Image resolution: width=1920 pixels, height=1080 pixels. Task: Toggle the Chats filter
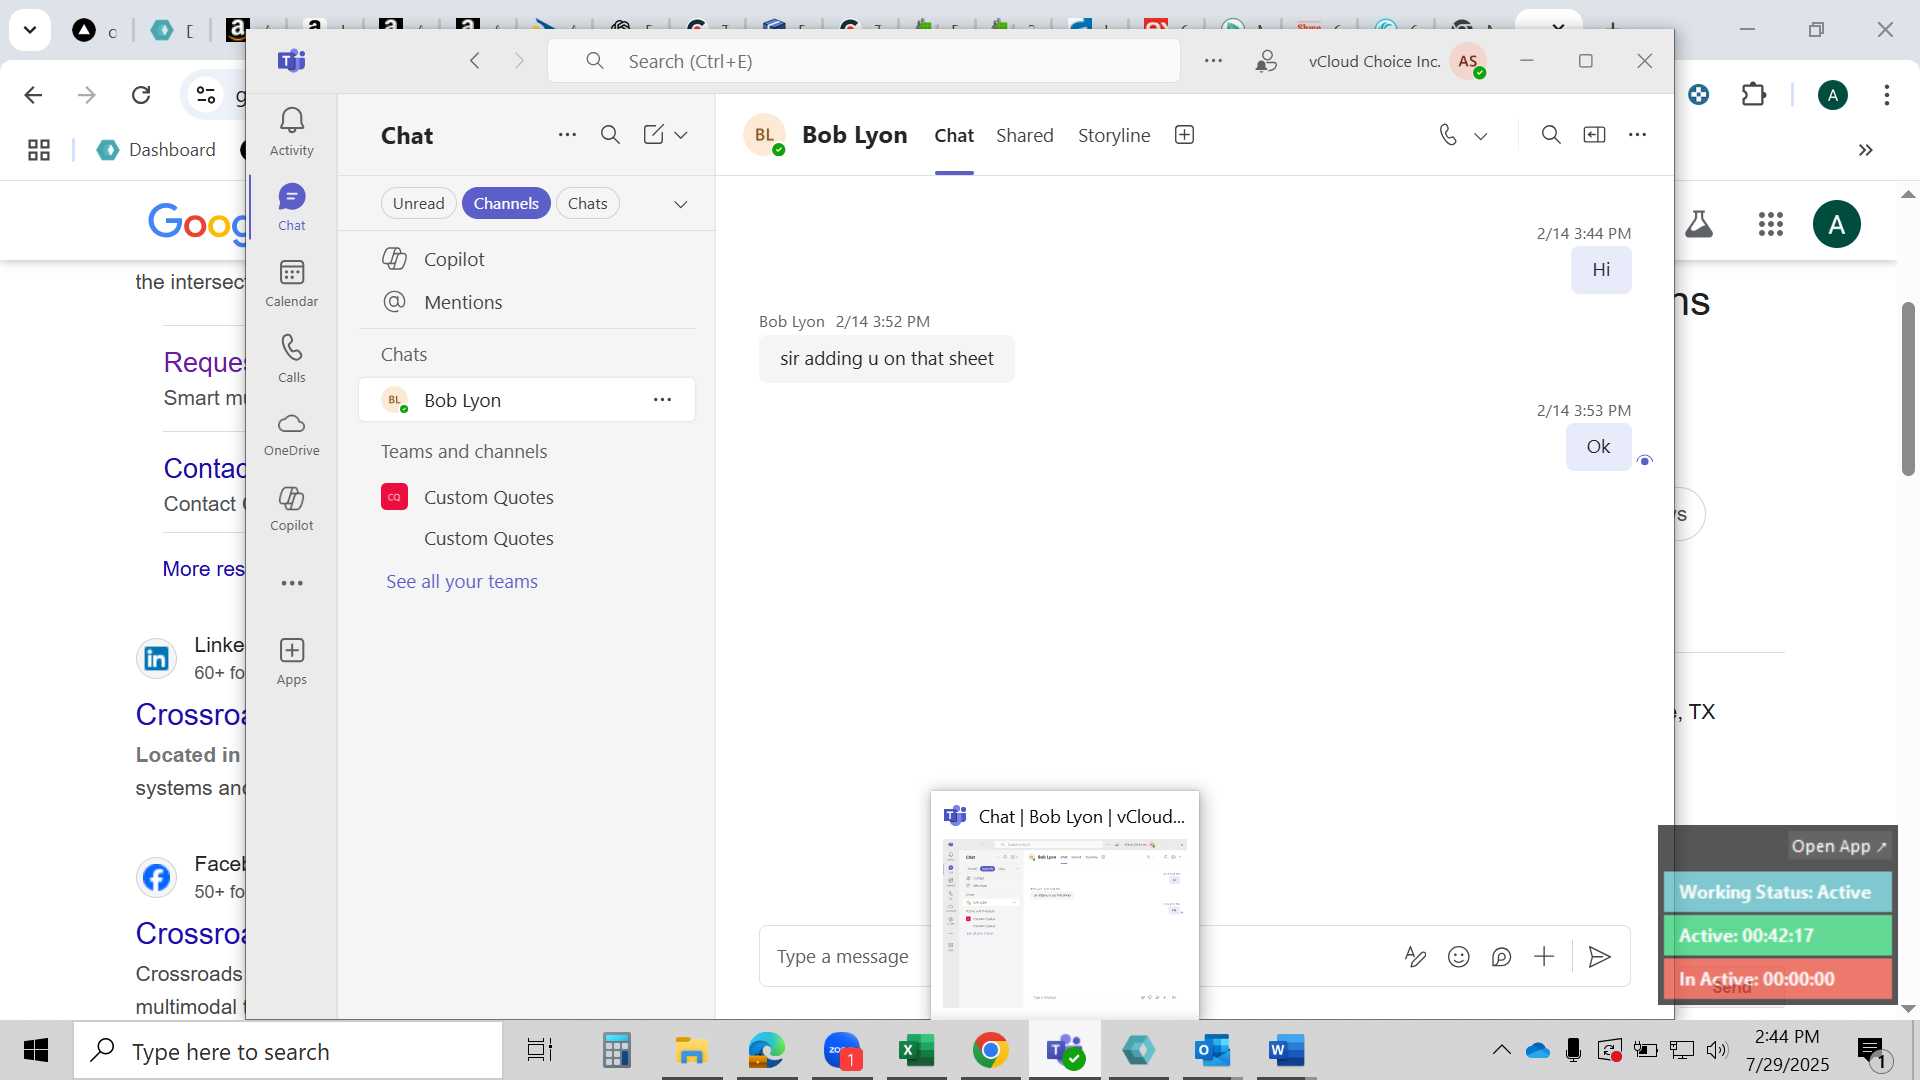587,203
